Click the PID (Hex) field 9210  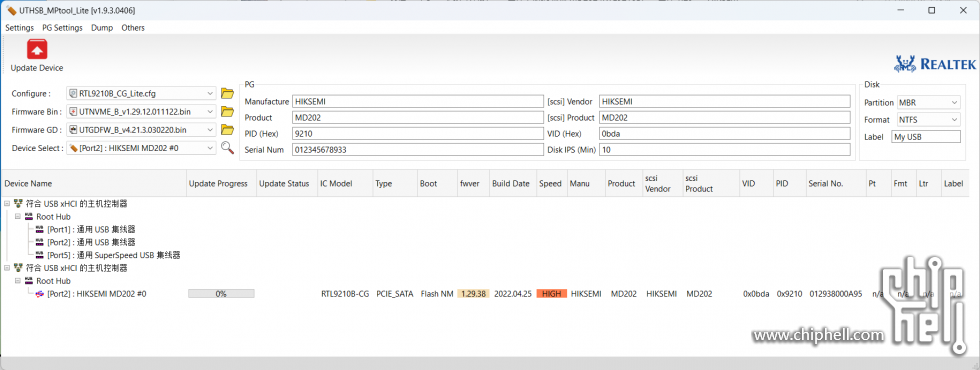pos(418,133)
